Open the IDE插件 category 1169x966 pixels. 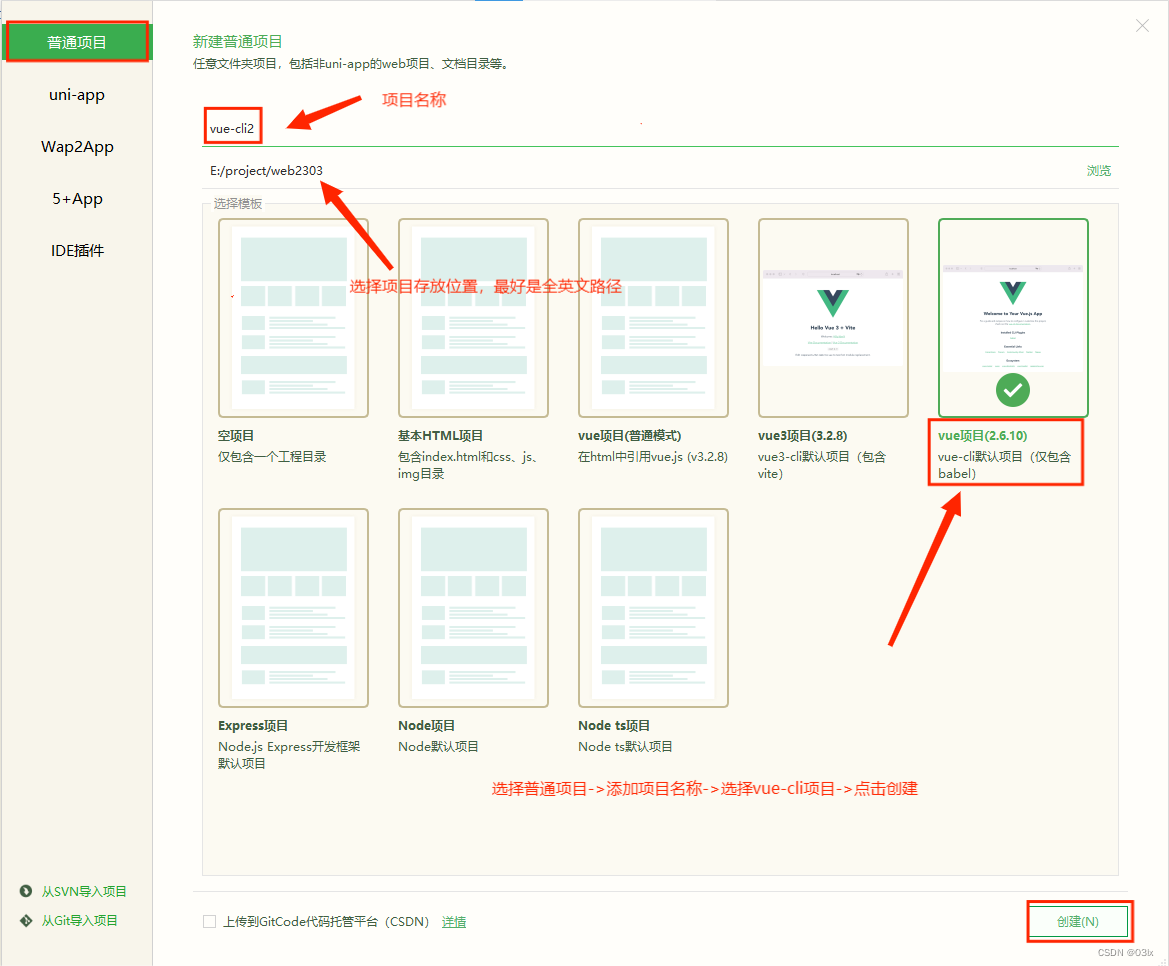coord(77,250)
